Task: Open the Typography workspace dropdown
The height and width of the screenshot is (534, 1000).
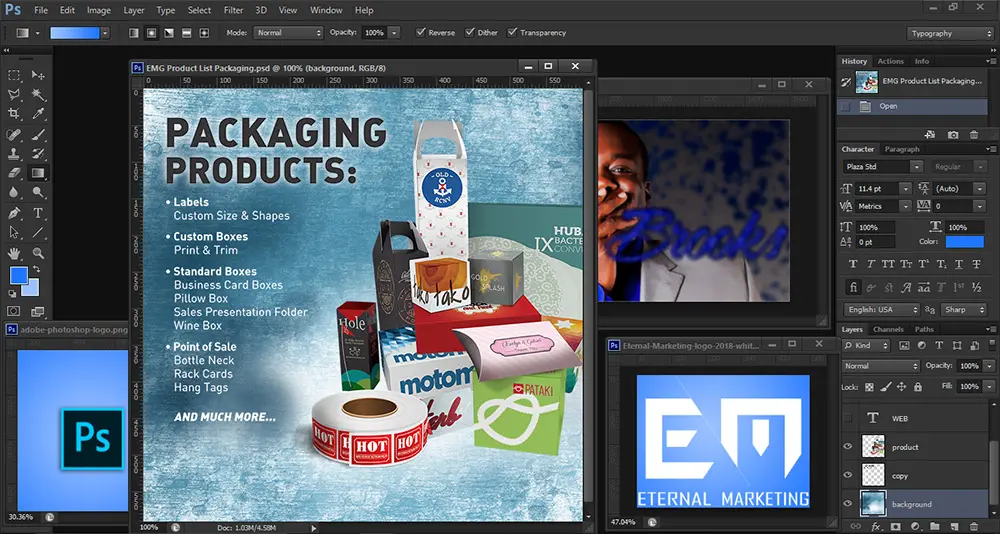Action: 950,33
